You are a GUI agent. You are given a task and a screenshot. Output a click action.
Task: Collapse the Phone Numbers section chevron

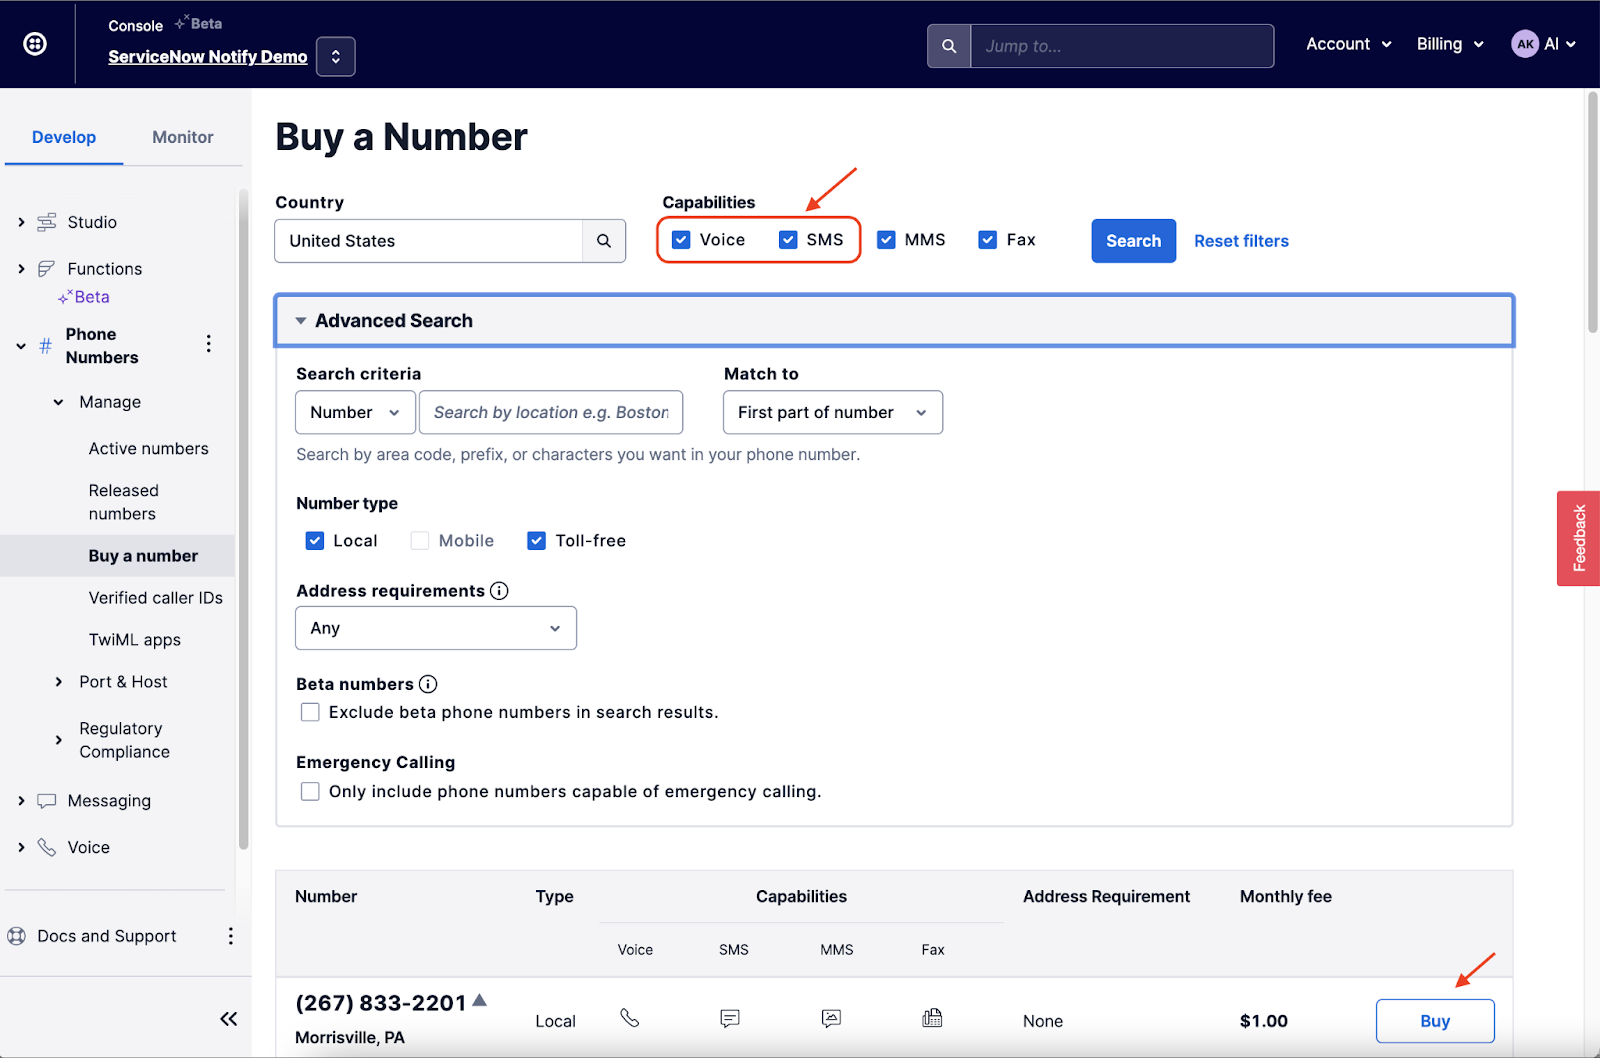coord(21,346)
